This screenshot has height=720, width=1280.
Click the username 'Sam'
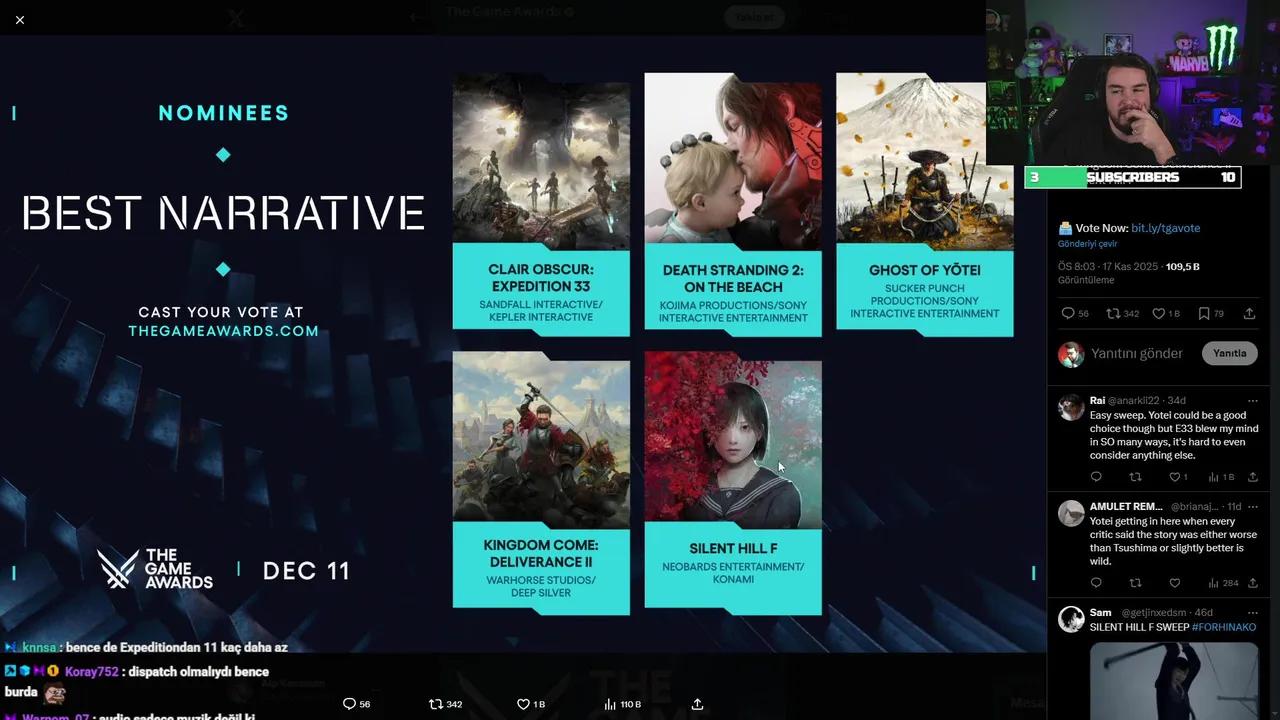[x=1100, y=613]
